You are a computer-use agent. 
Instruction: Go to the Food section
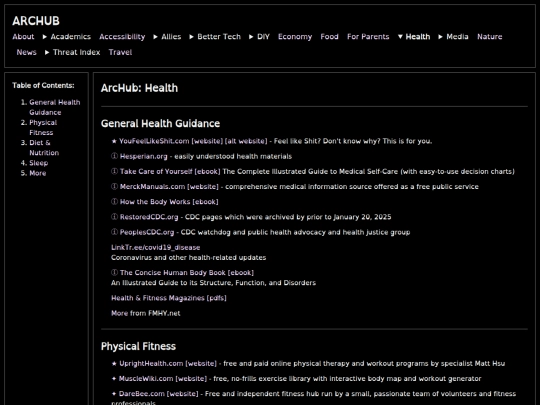330,37
